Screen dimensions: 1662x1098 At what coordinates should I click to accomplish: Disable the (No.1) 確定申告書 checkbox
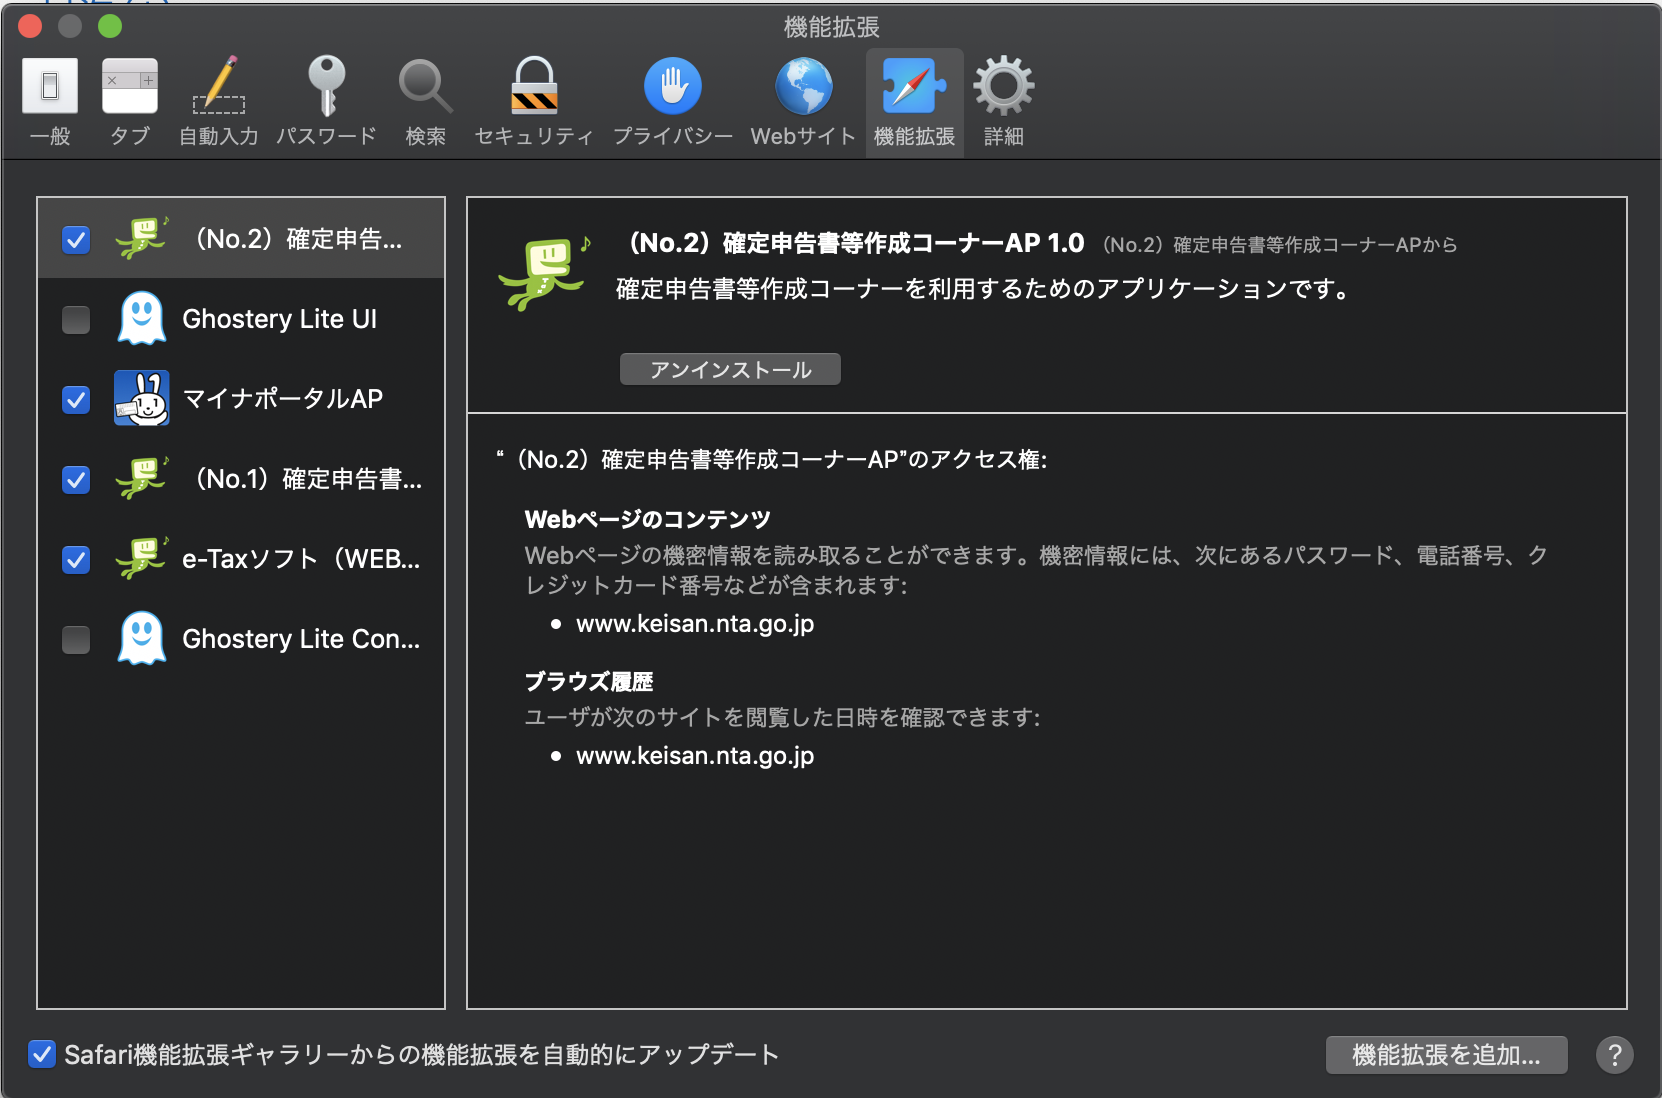pyautogui.click(x=76, y=480)
